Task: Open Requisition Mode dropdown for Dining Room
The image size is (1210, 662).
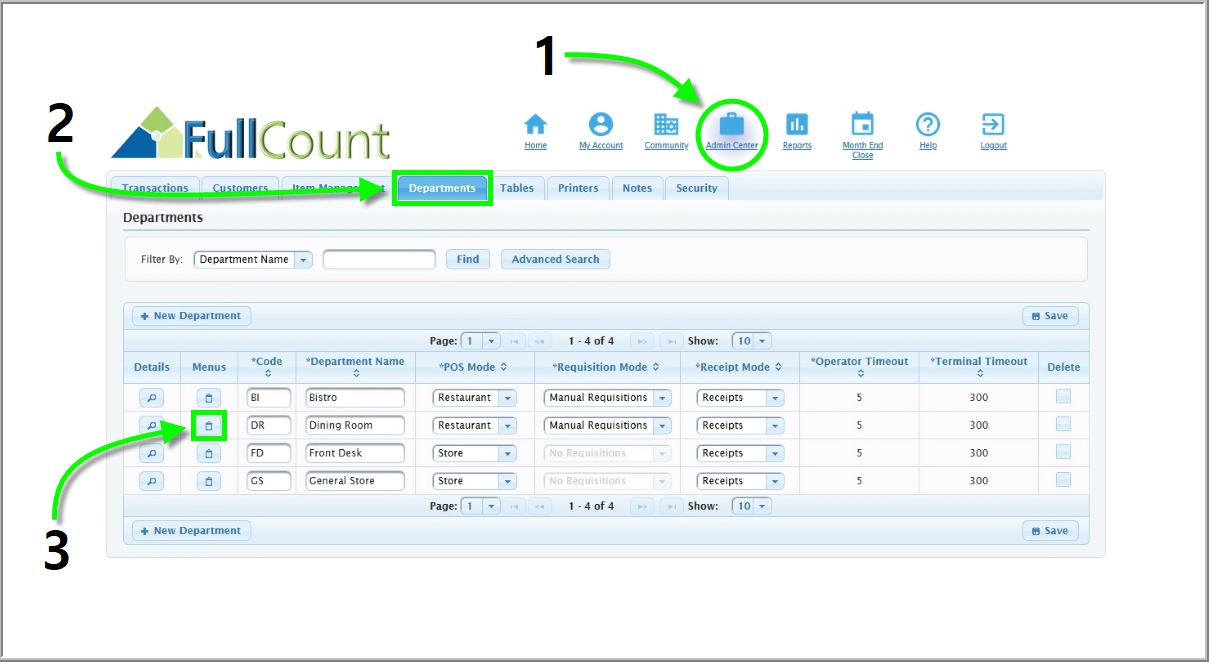Action: tap(608, 426)
